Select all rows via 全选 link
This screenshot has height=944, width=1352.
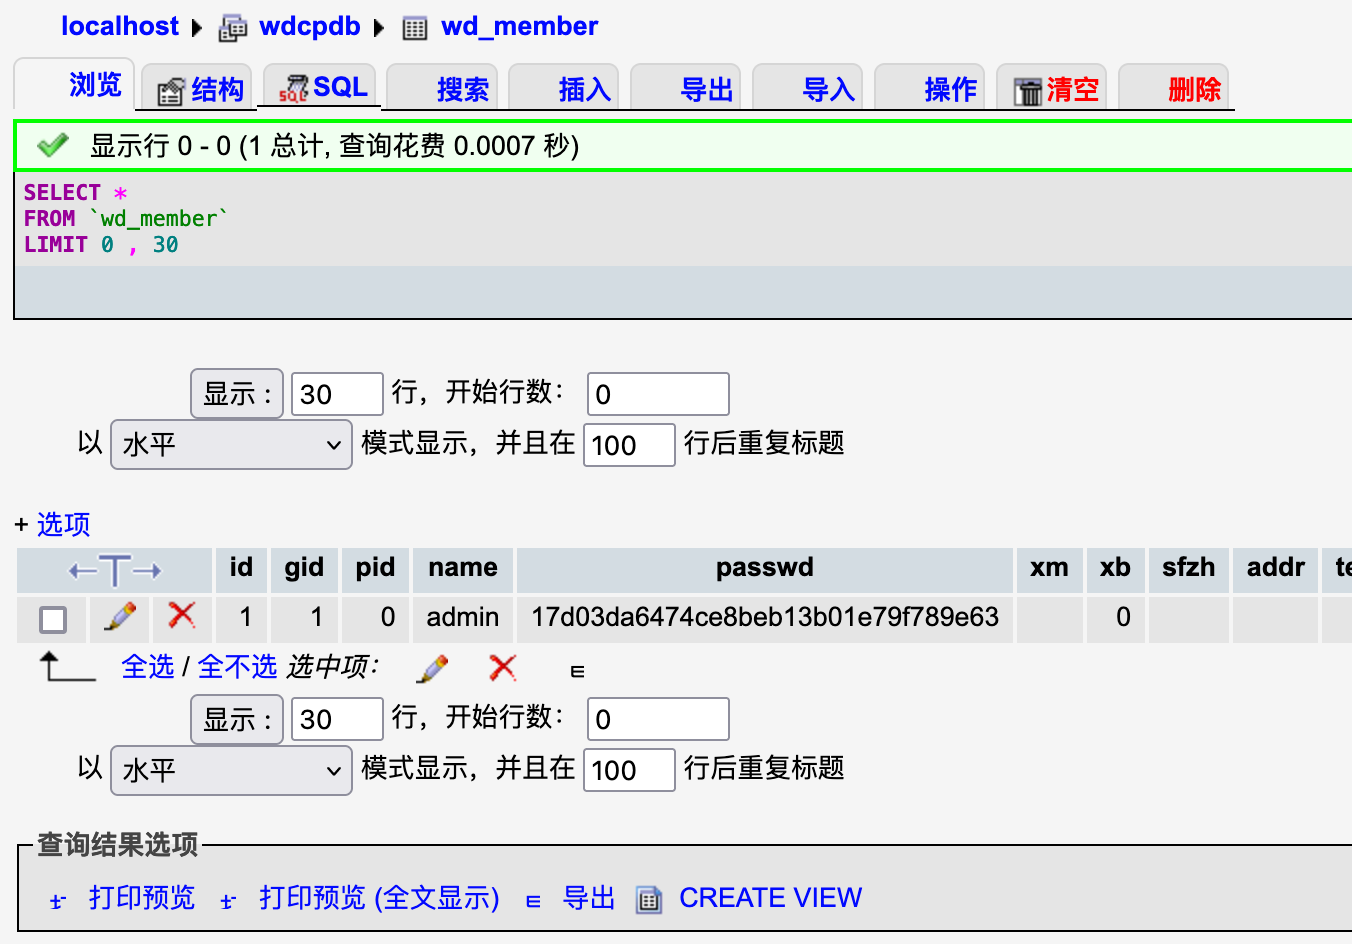coord(147,667)
